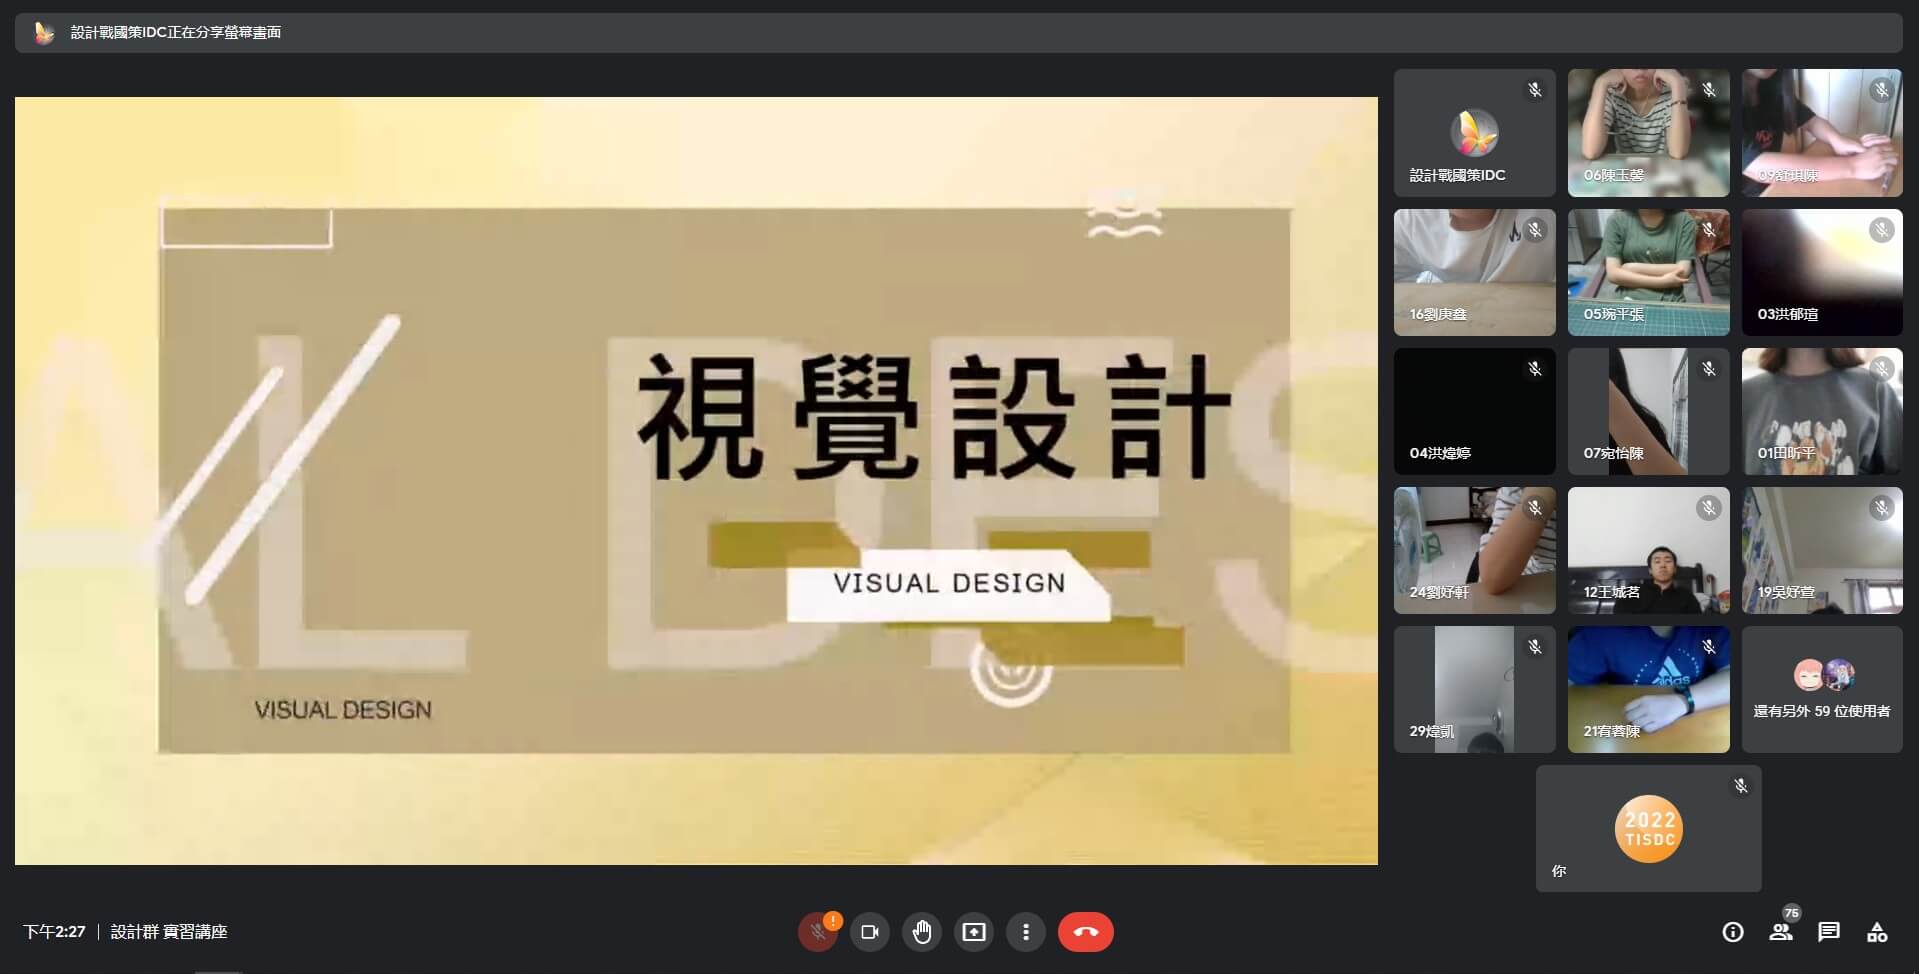Image resolution: width=1919 pixels, height=974 pixels.
Task: Unmute the microphone in the call bar
Action: pos(817,932)
